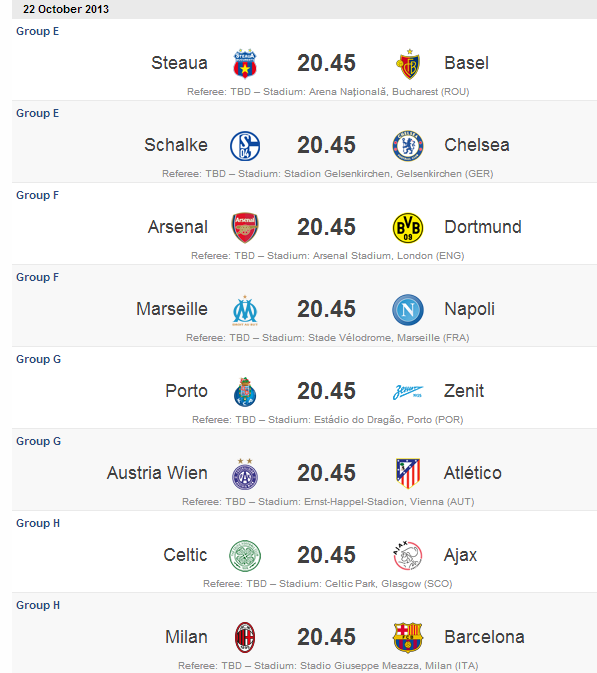Click the Steaua club crest

245,64
